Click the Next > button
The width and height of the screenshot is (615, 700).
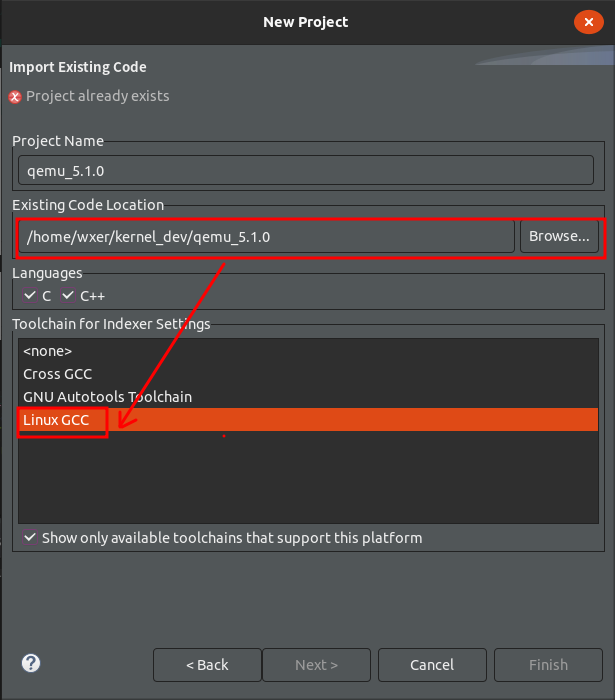pos(316,665)
